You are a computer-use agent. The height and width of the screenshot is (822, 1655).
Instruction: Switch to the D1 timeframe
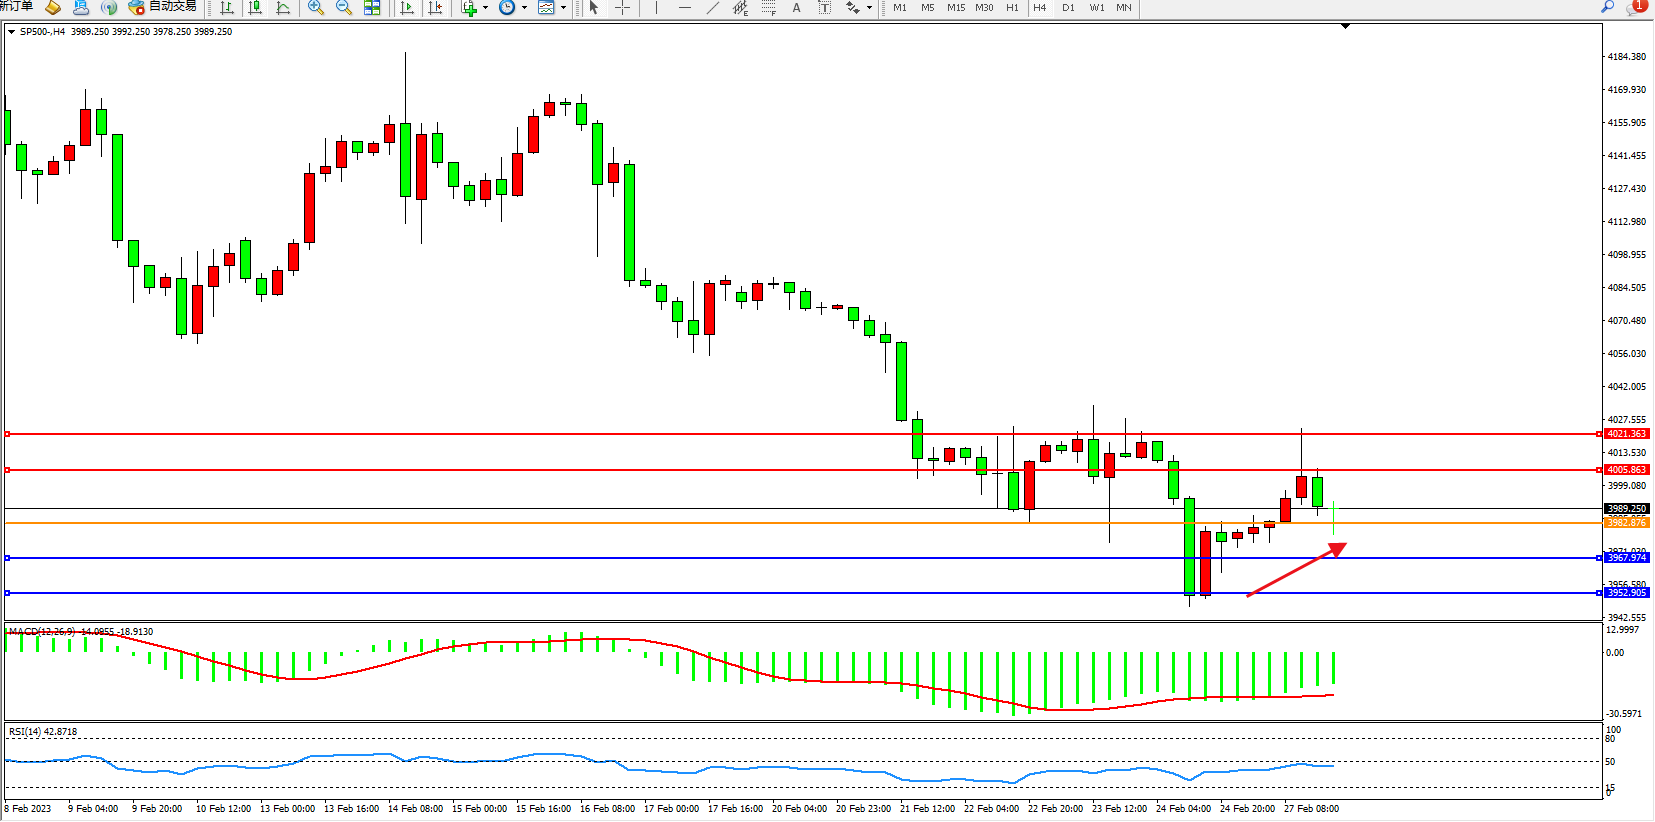[x=1068, y=8]
